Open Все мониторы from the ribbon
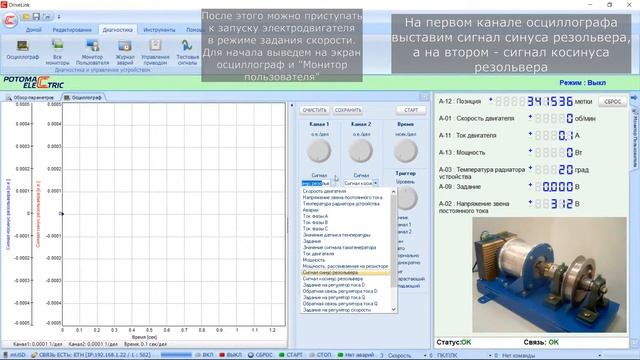640x360 pixels. (x=57, y=52)
